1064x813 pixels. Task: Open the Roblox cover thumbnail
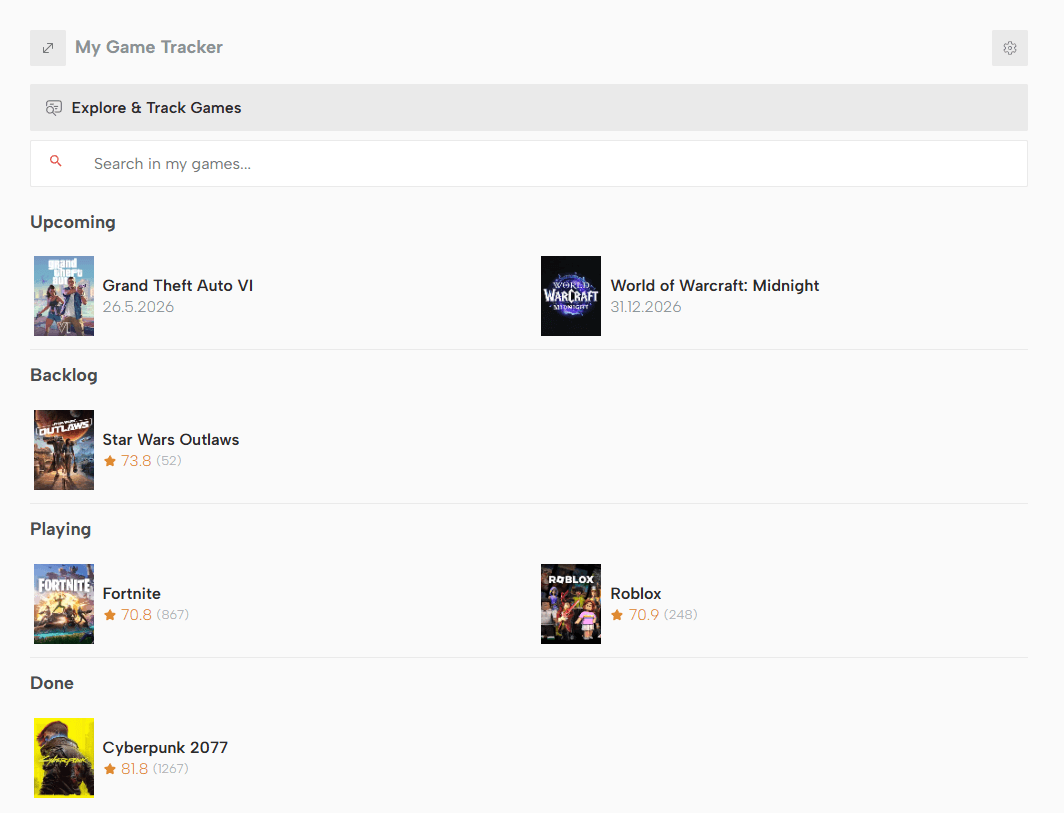point(571,604)
